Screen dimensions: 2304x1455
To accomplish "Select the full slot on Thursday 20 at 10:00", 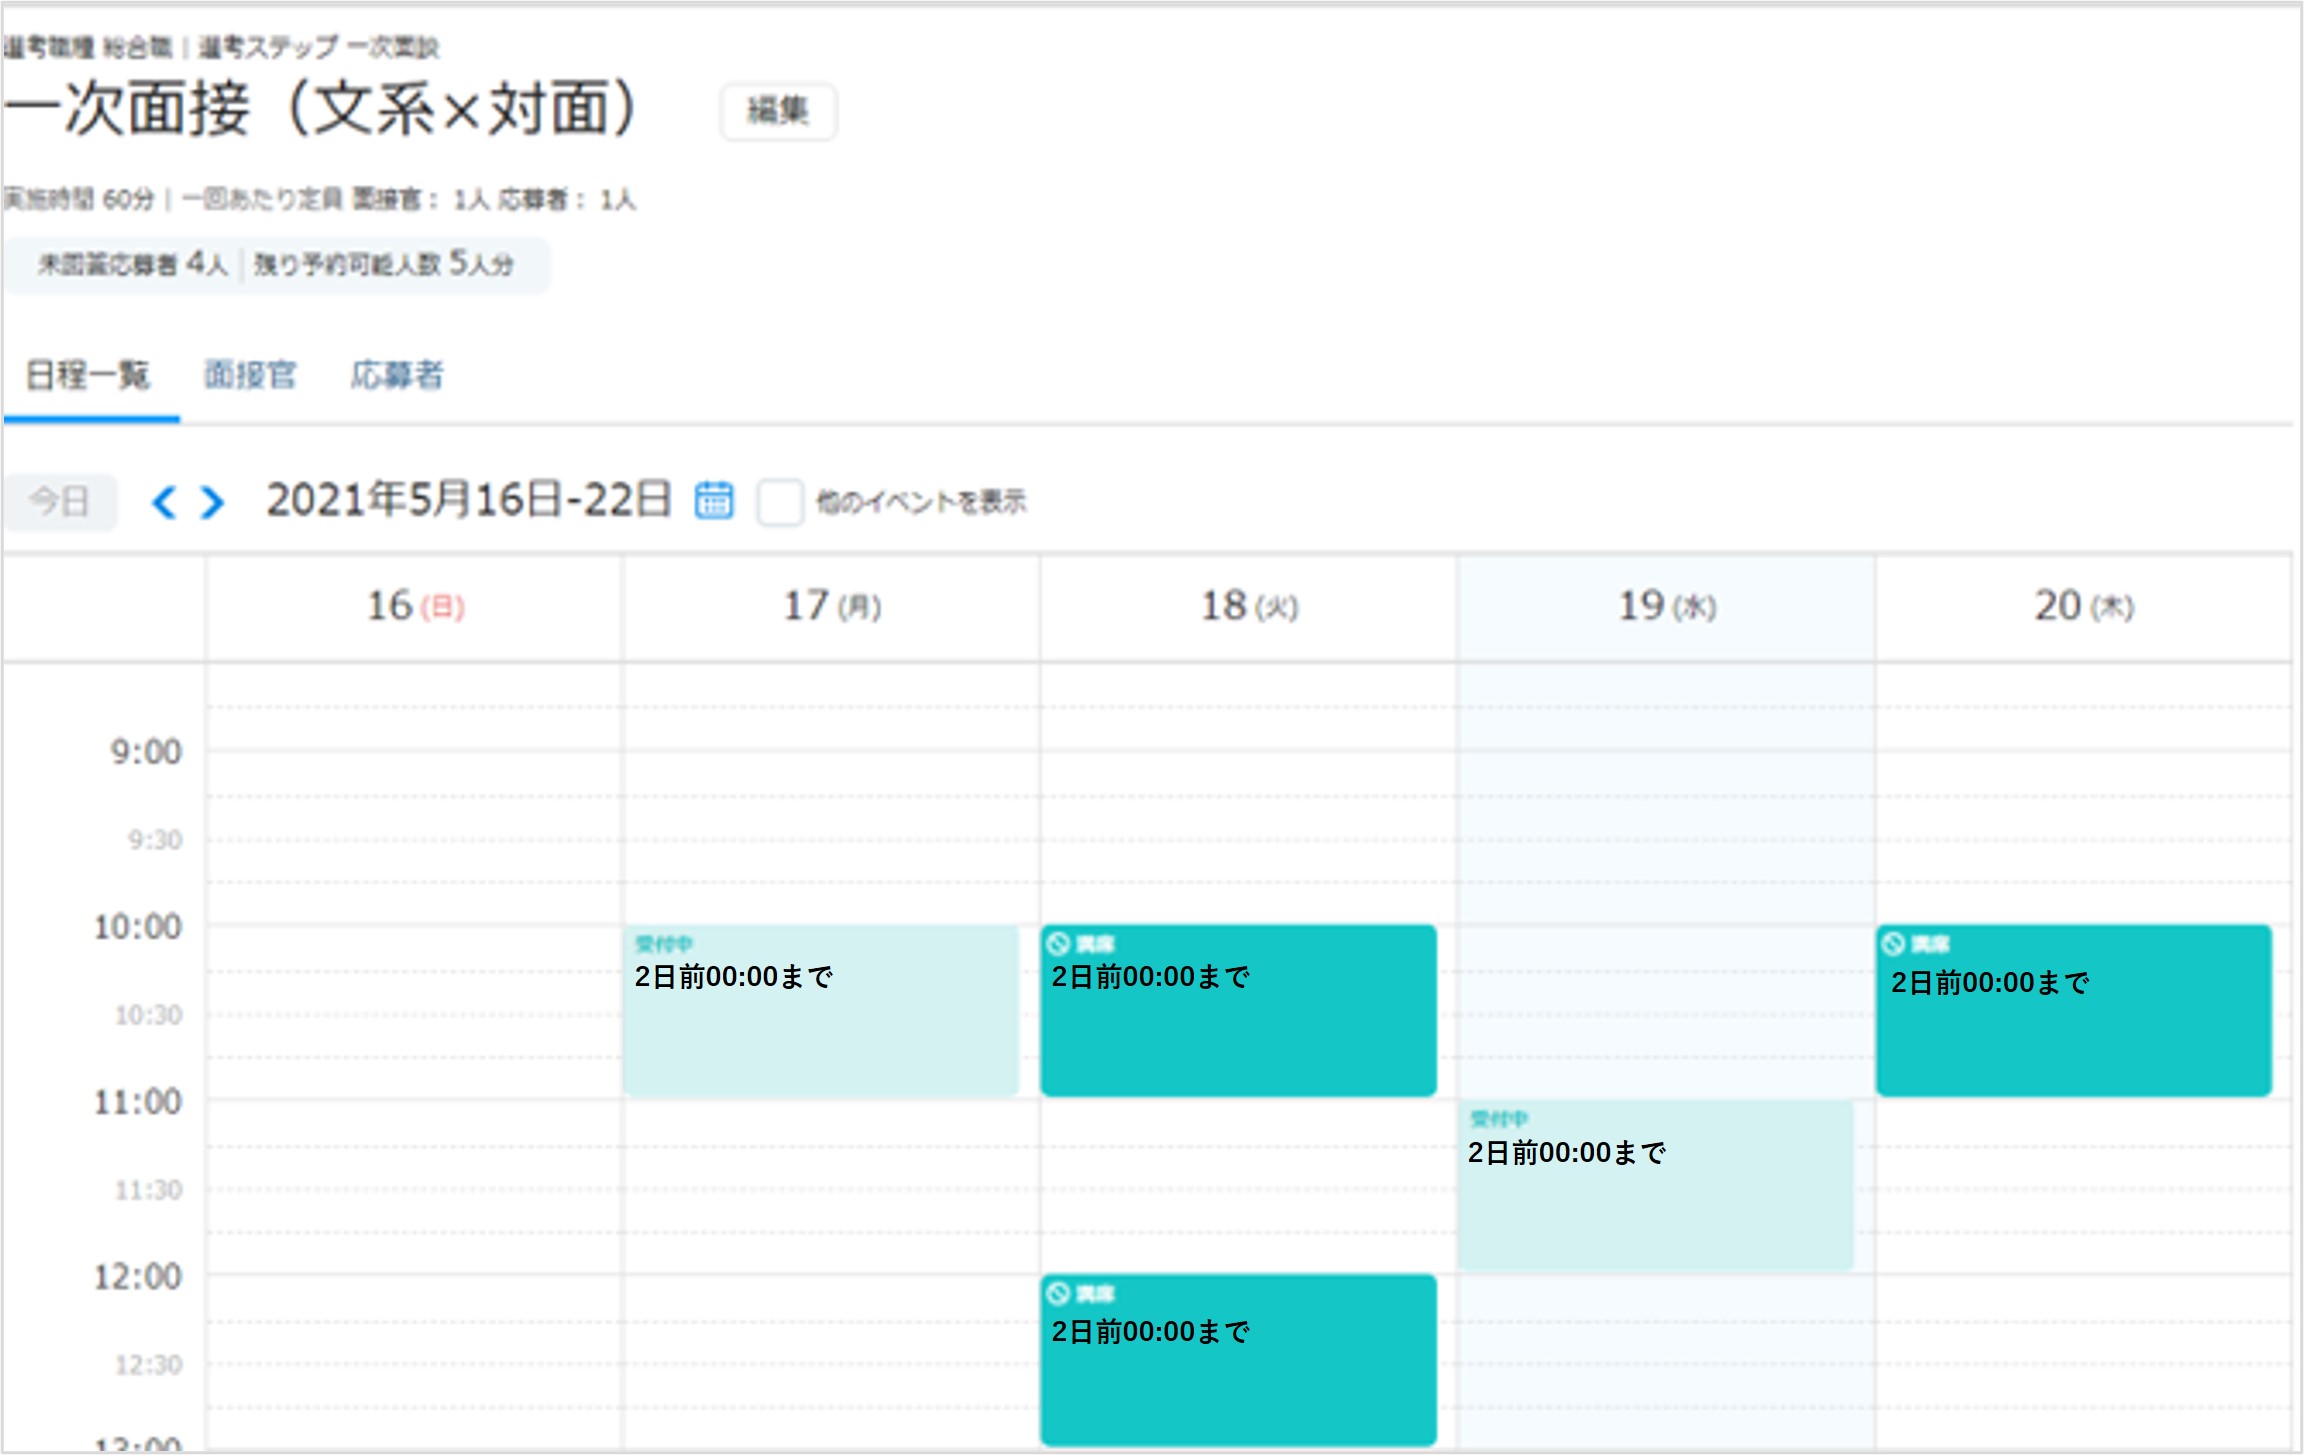I will [x=2074, y=1010].
